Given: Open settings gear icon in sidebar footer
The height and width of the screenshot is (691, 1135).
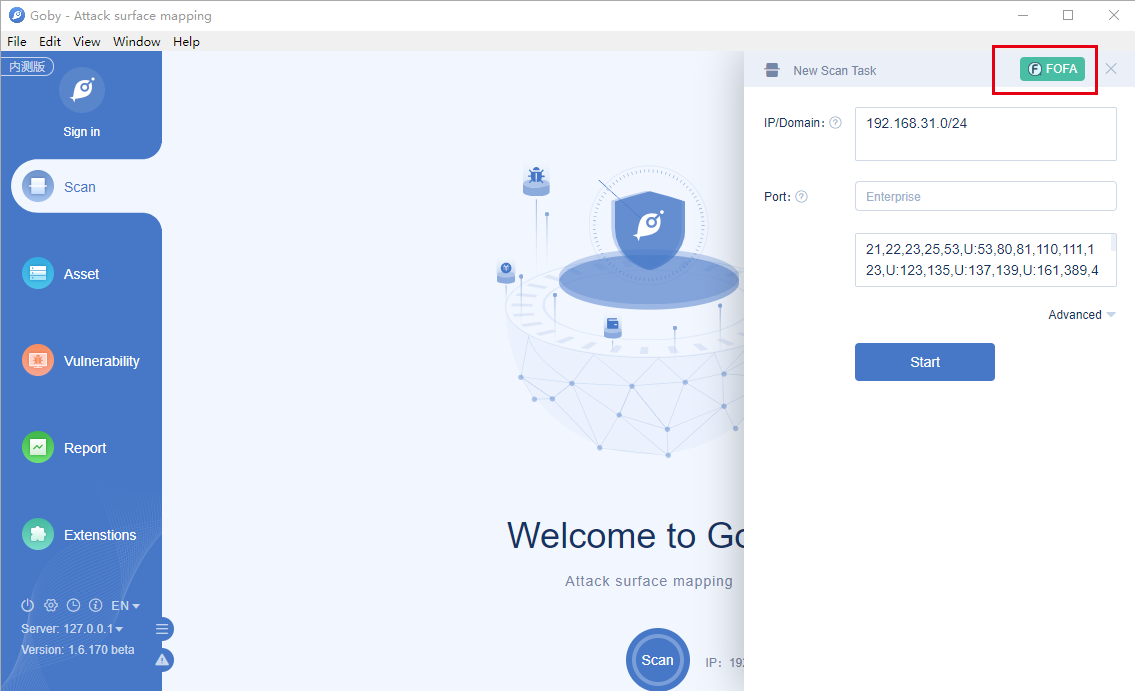Looking at the screenshot, I should point(51,605).
